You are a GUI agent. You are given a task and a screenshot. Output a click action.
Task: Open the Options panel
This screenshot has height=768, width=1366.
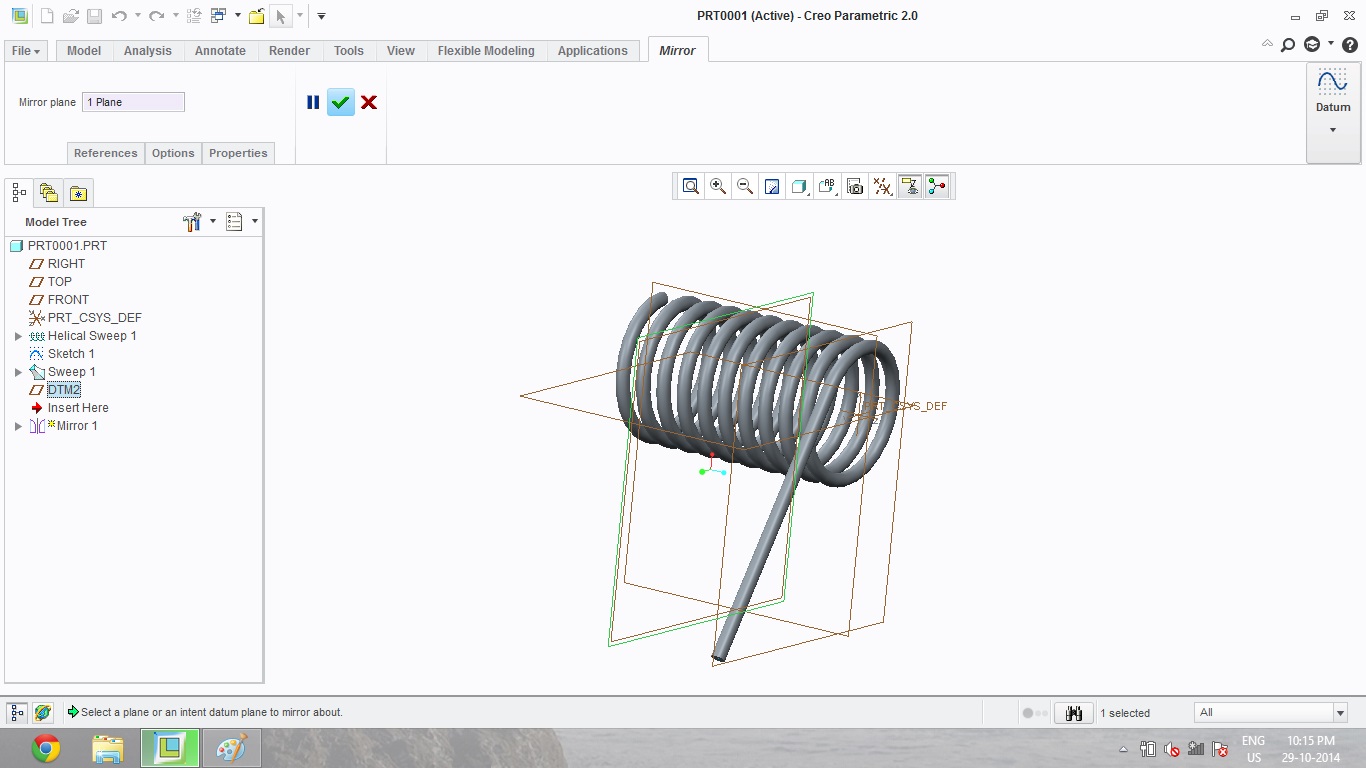[173, 153]
